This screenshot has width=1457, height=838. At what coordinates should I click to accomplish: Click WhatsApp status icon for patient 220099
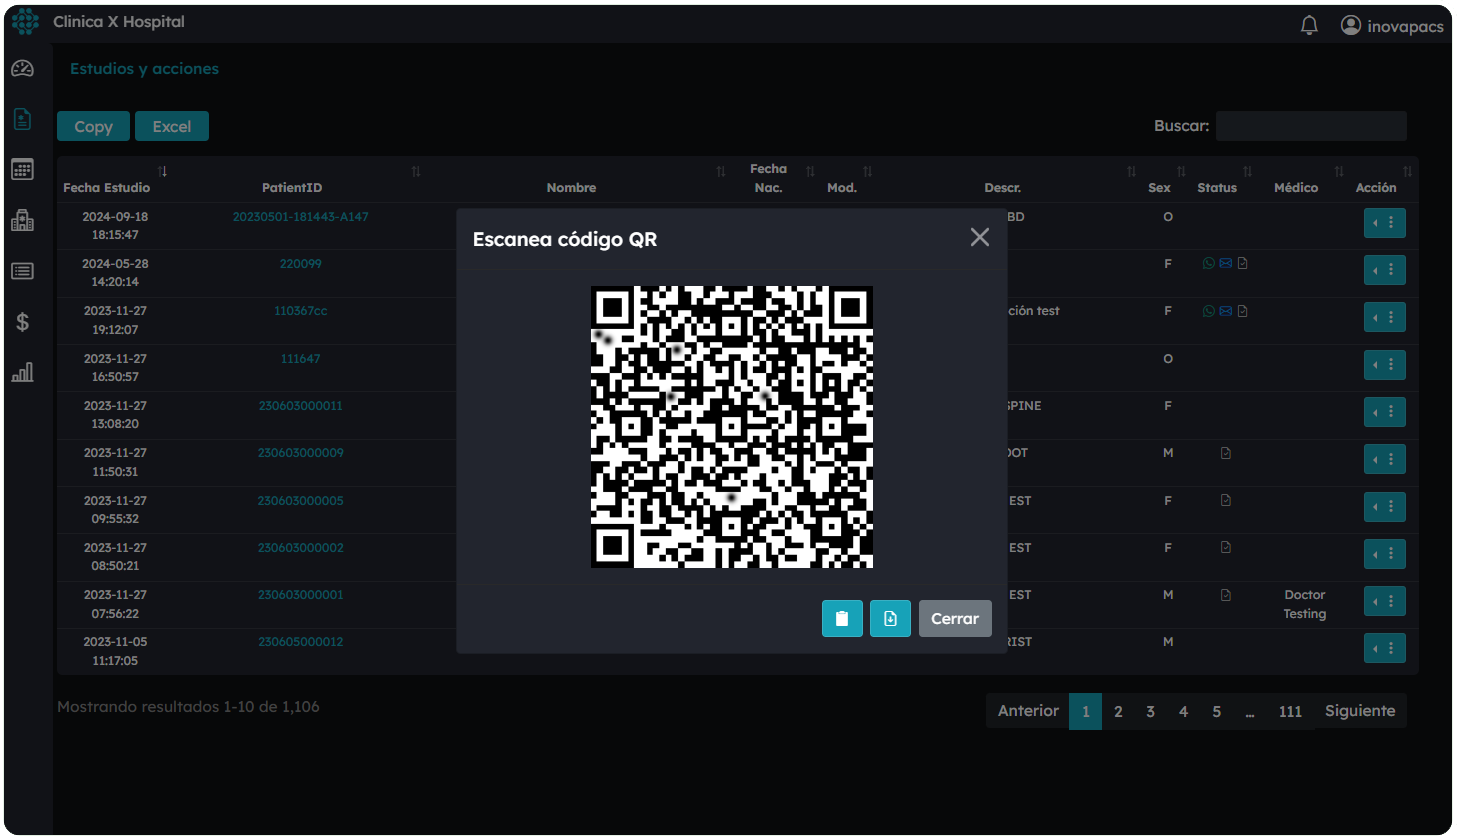click(x=1209, y=264)
